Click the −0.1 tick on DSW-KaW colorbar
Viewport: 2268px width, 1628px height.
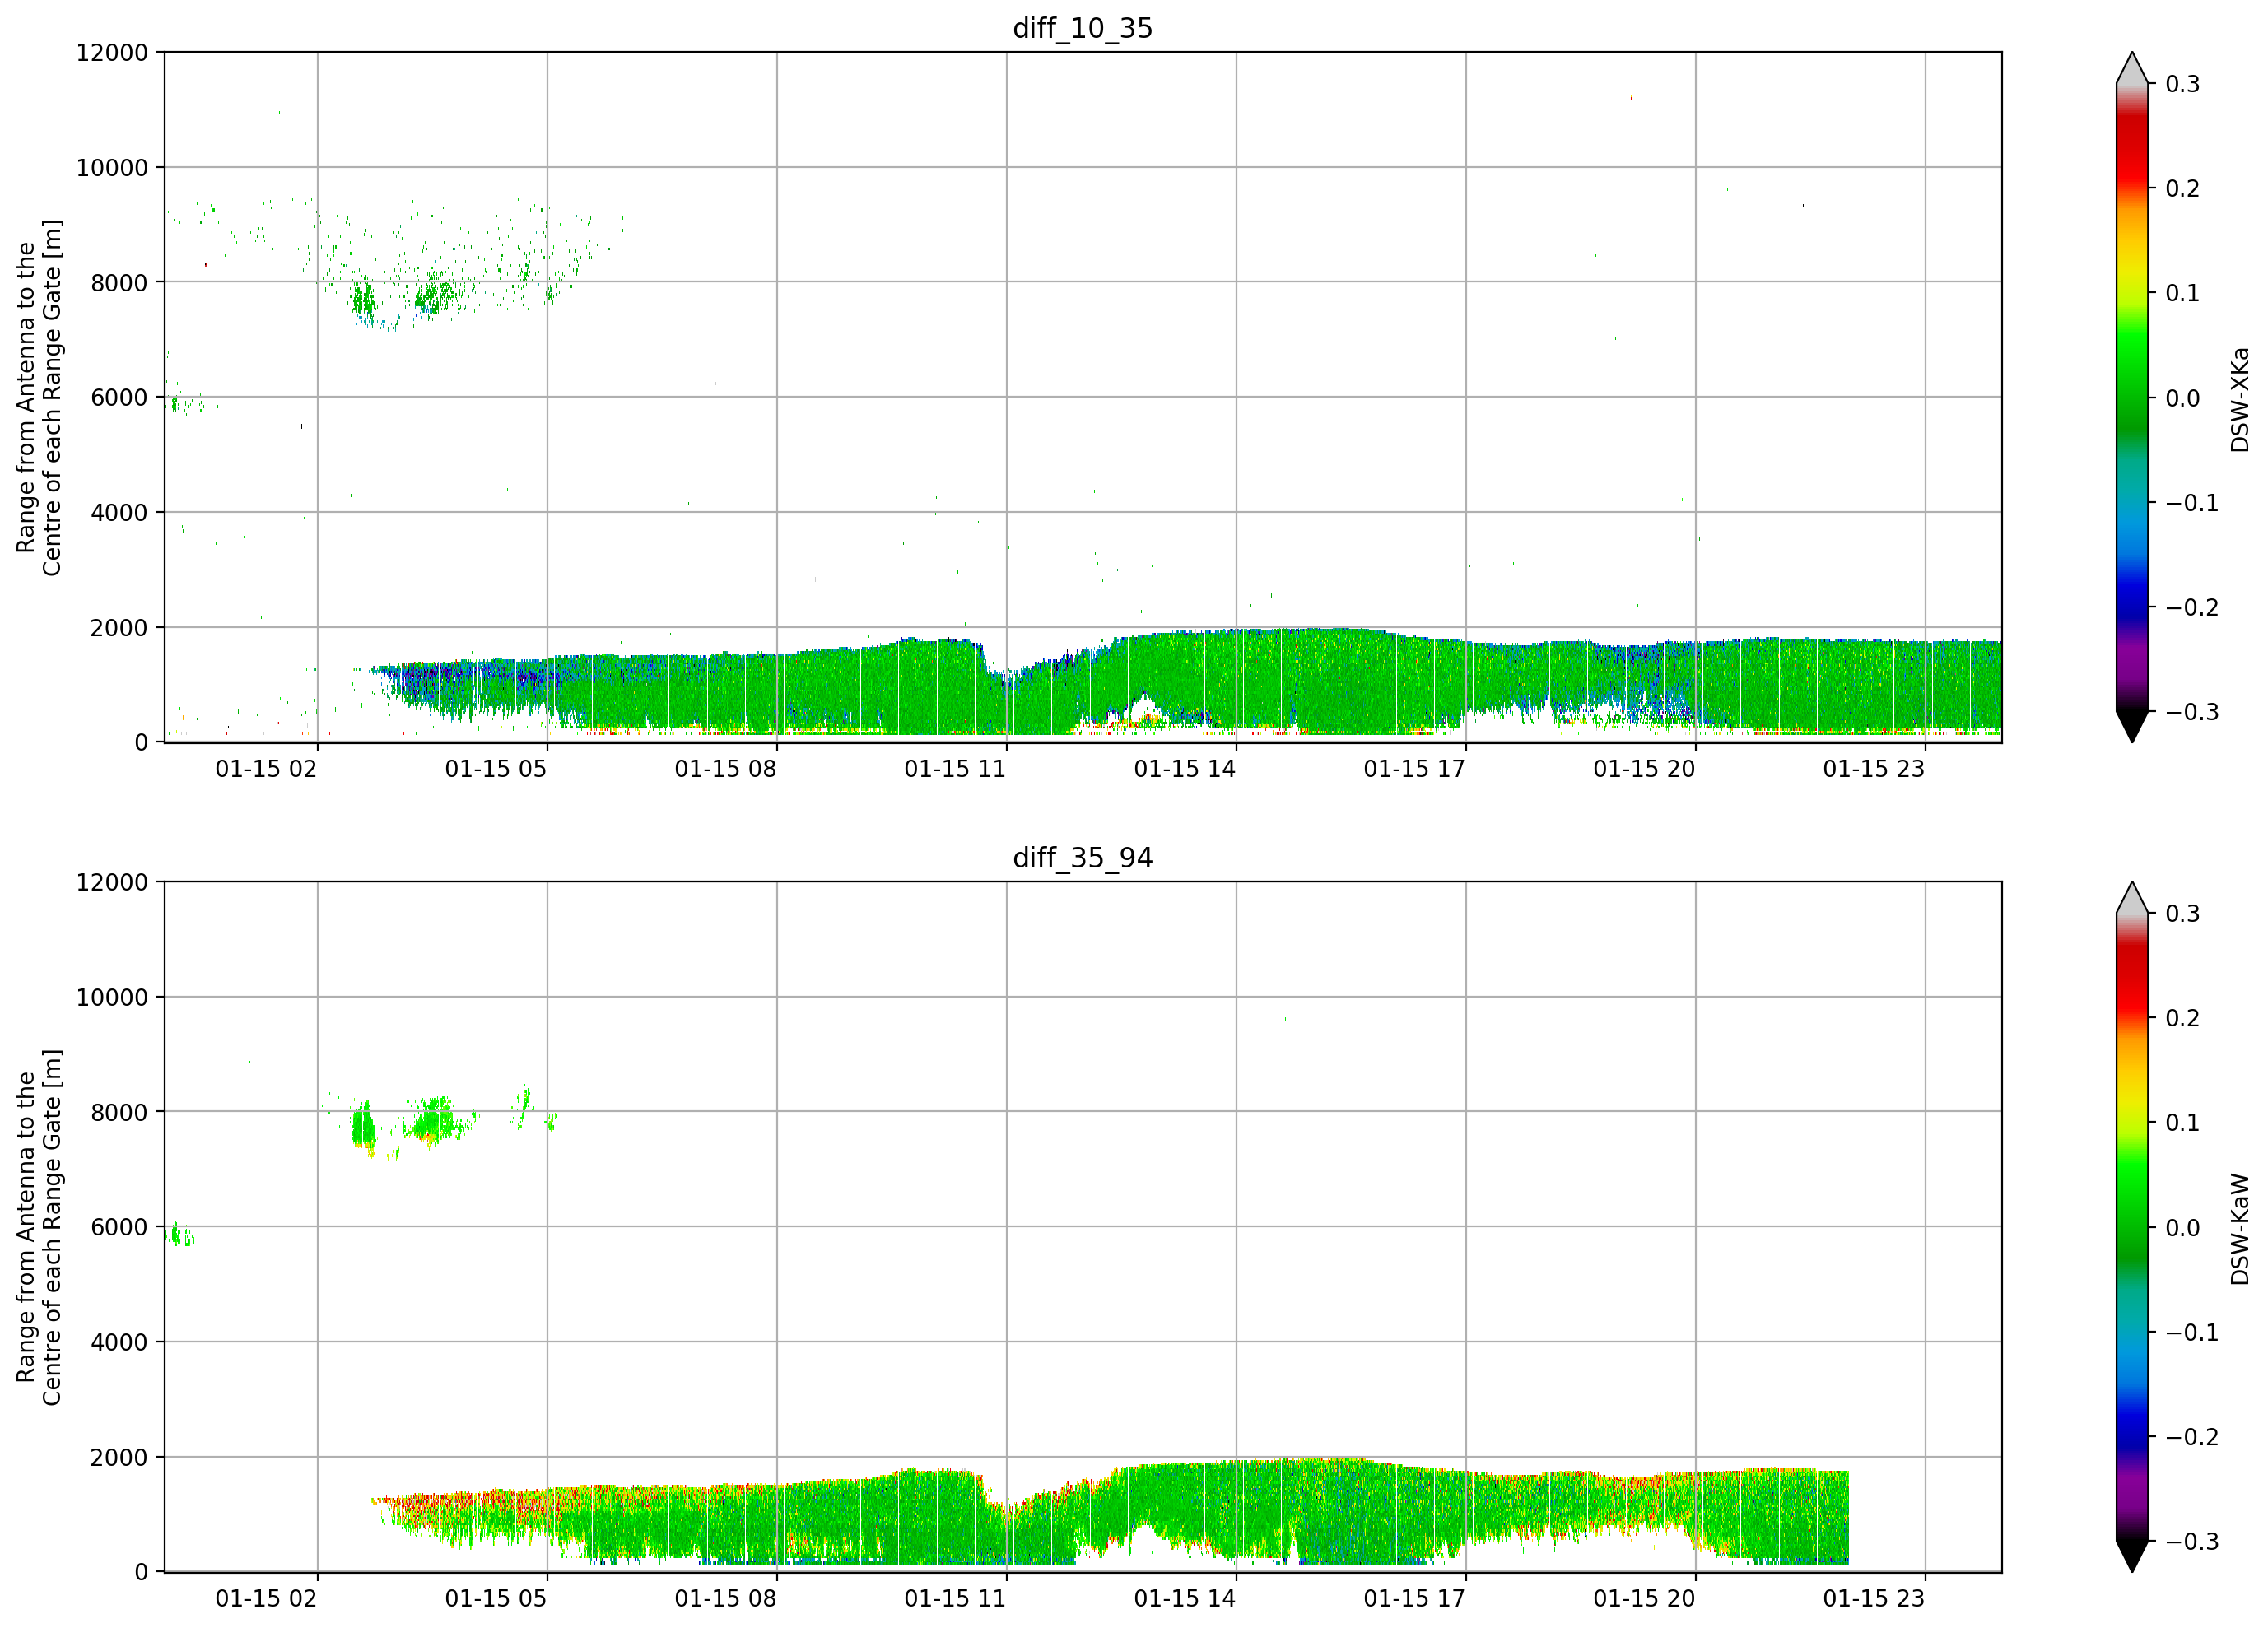(x=2192, y=1333)
